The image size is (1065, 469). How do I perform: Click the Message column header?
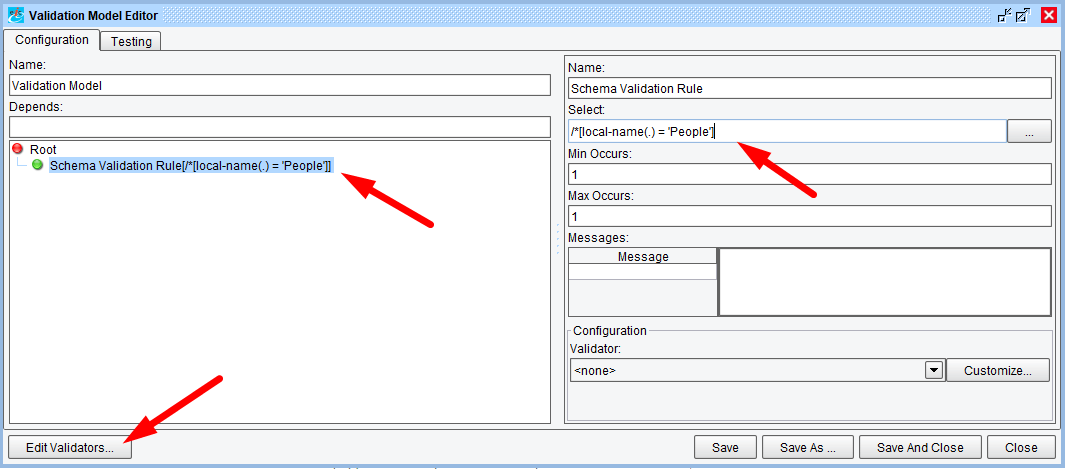point(642,257)
